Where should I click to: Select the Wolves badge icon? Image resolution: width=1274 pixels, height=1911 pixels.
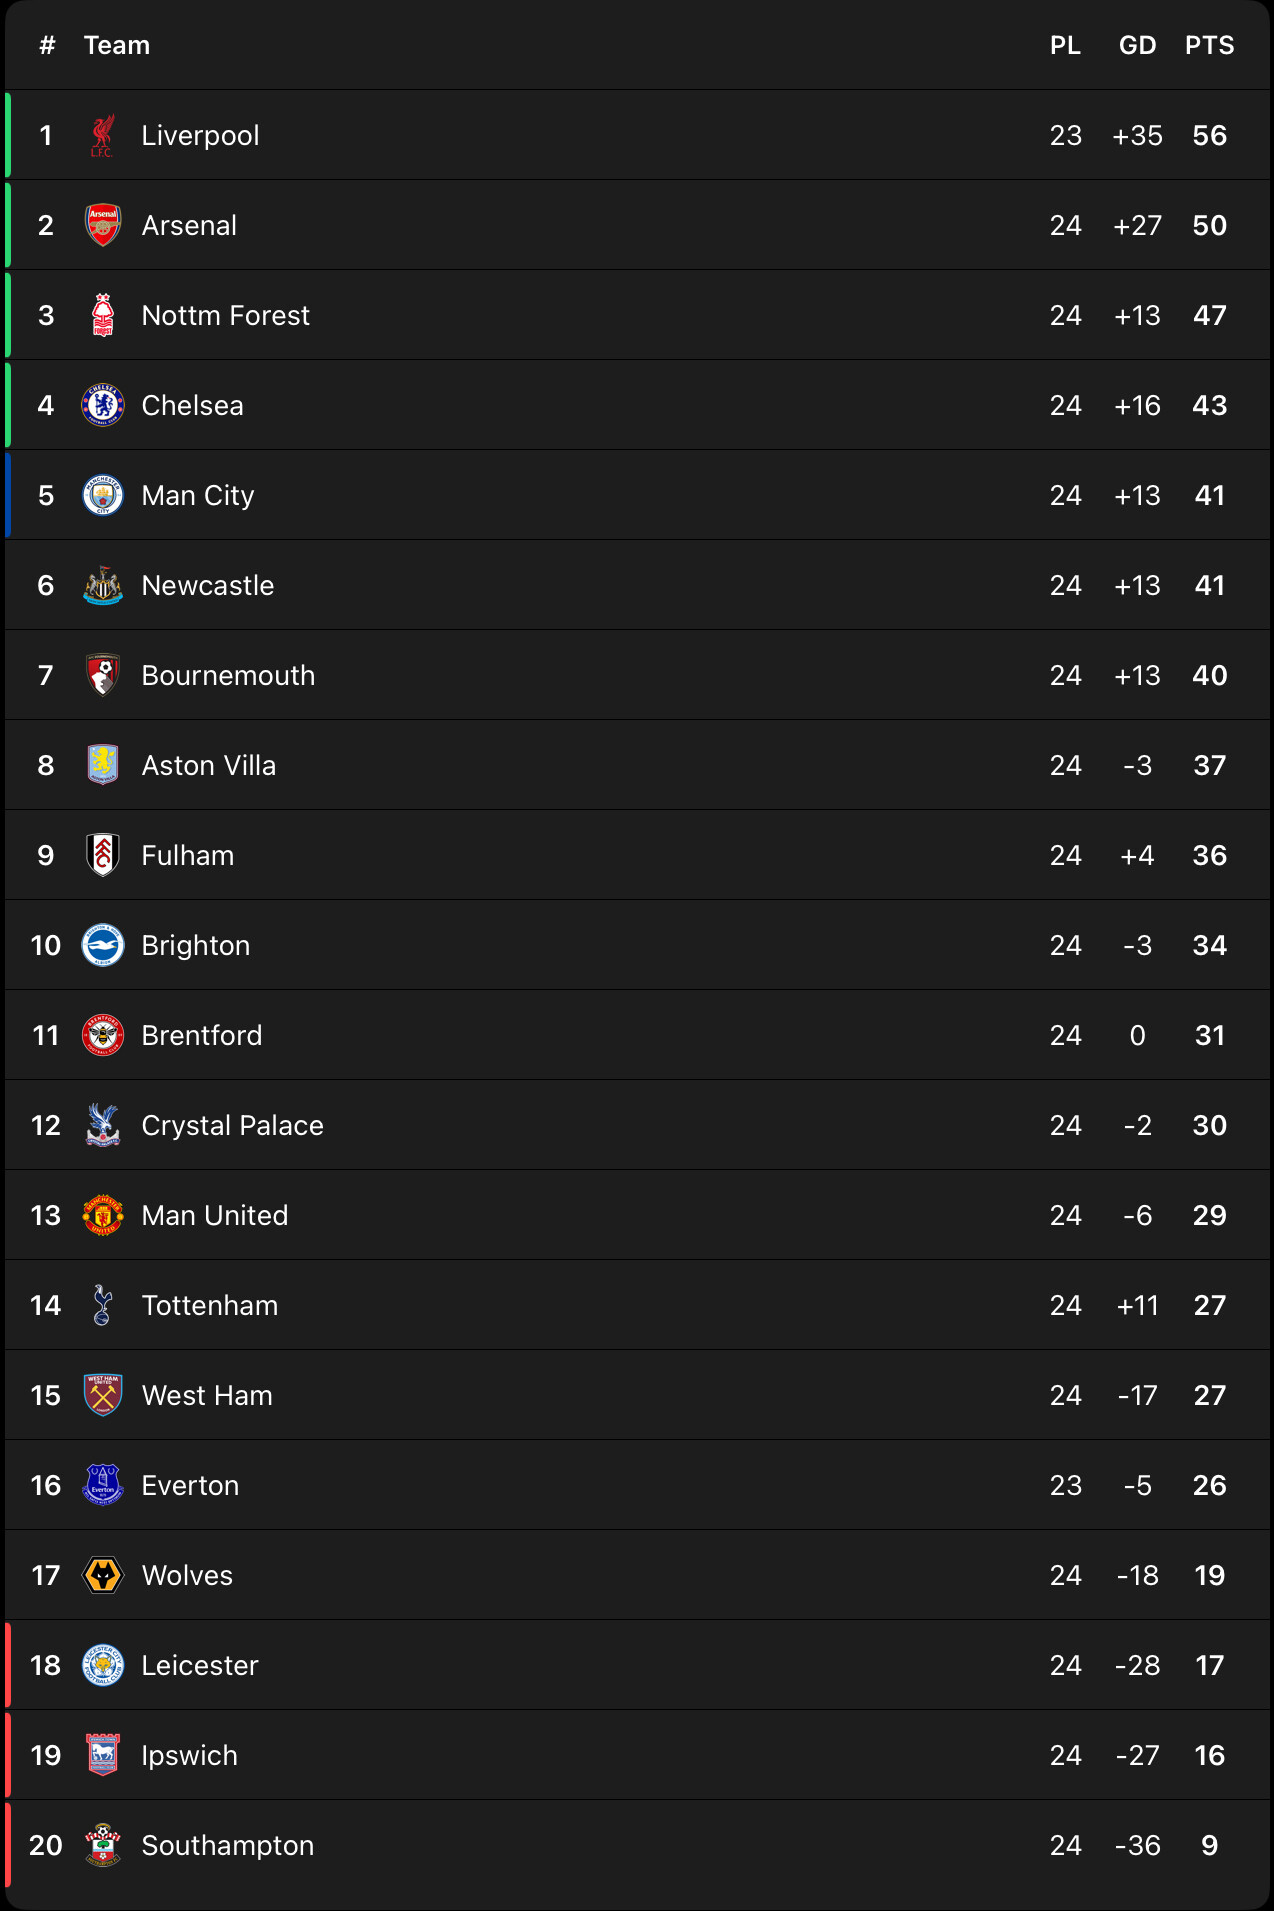click(x=102, y=1576)
